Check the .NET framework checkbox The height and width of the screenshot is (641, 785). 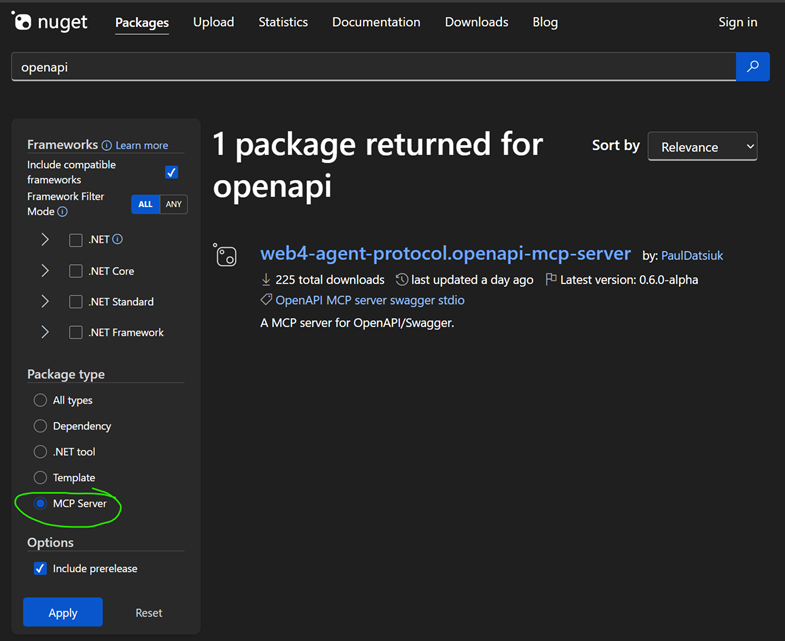[x=76, y=240]
